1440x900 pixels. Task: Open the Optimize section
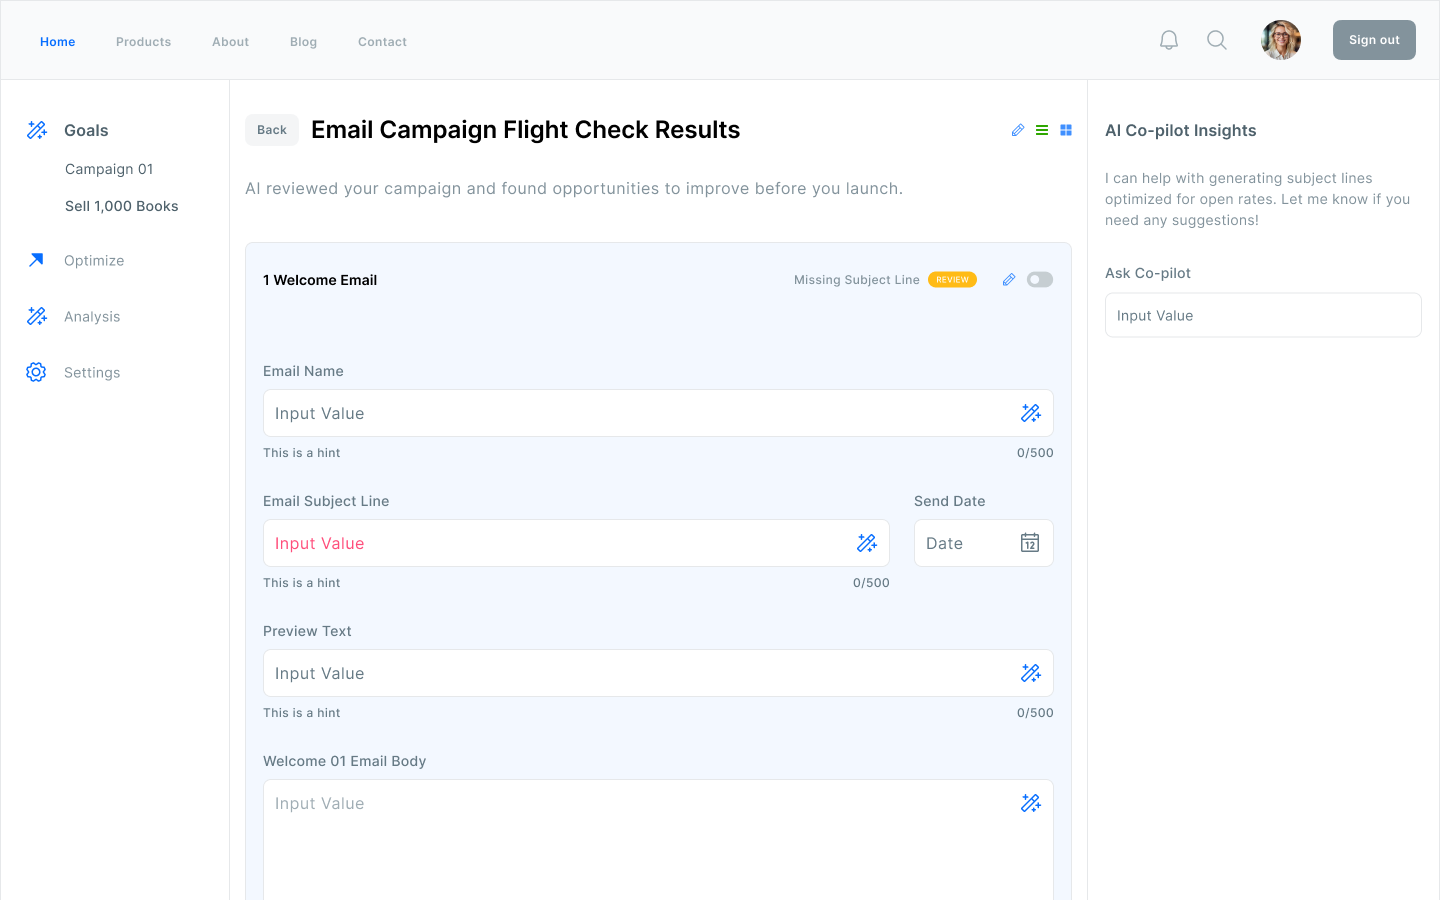(94, 261)
